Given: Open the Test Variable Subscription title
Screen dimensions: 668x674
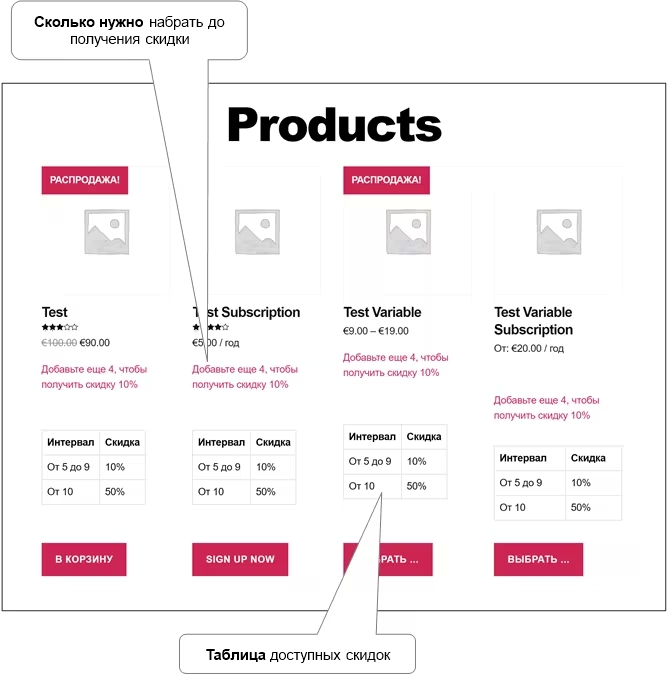Looking at the screenshot, I should coord(533,321).
